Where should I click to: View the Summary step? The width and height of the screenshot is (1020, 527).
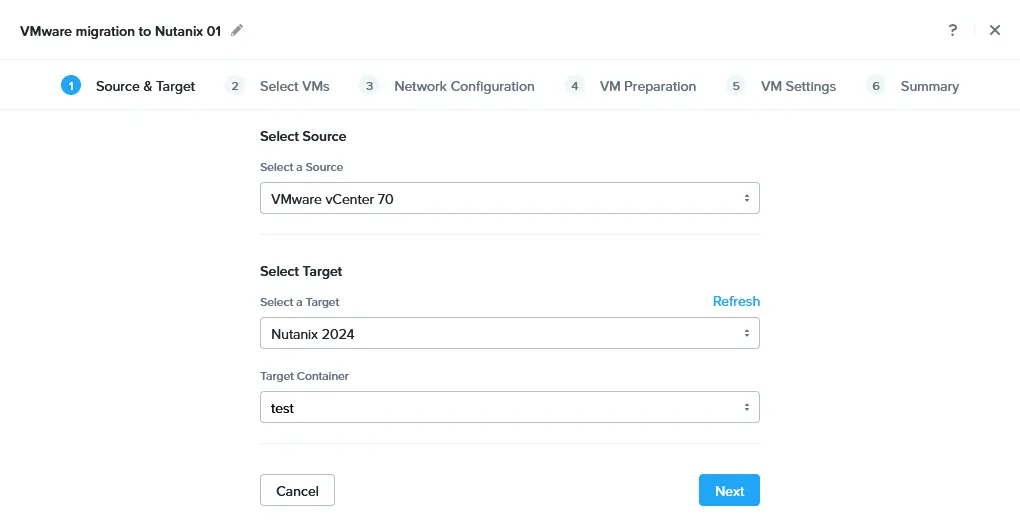(x=930, y=87)
